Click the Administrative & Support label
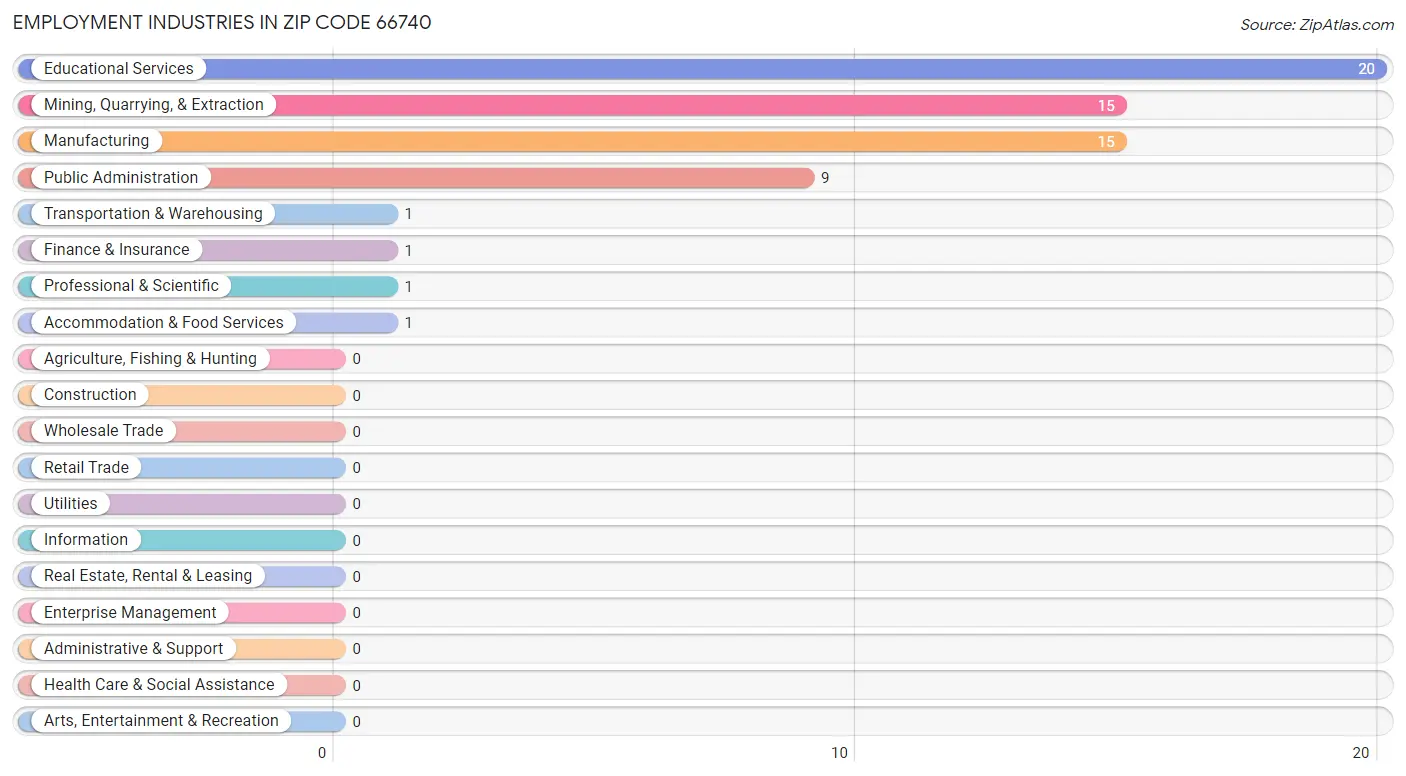Image resolution: width=1406 pixels, height=776 pixels. (x=133, y=649)
